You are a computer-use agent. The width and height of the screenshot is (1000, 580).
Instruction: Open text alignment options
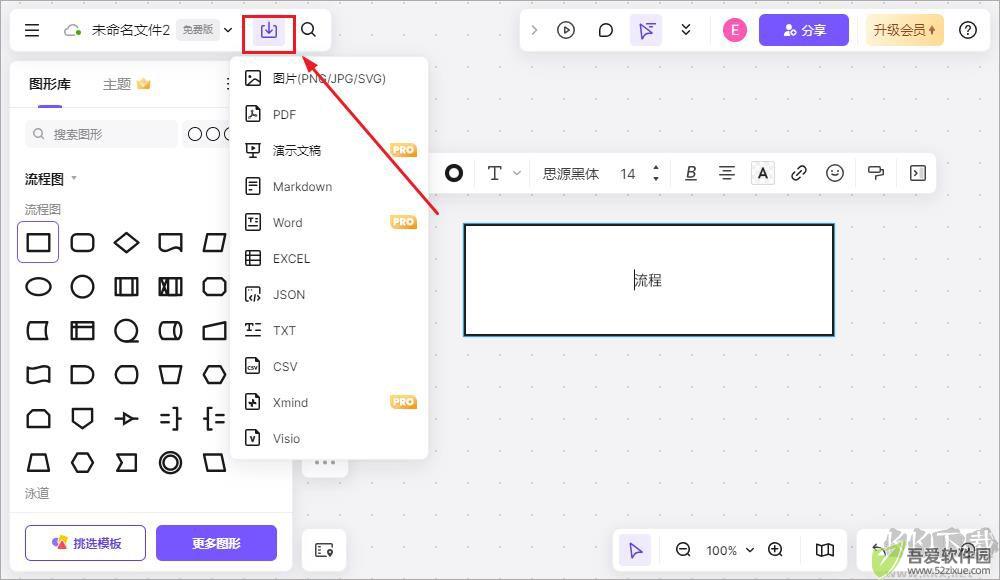click(726, 173)
